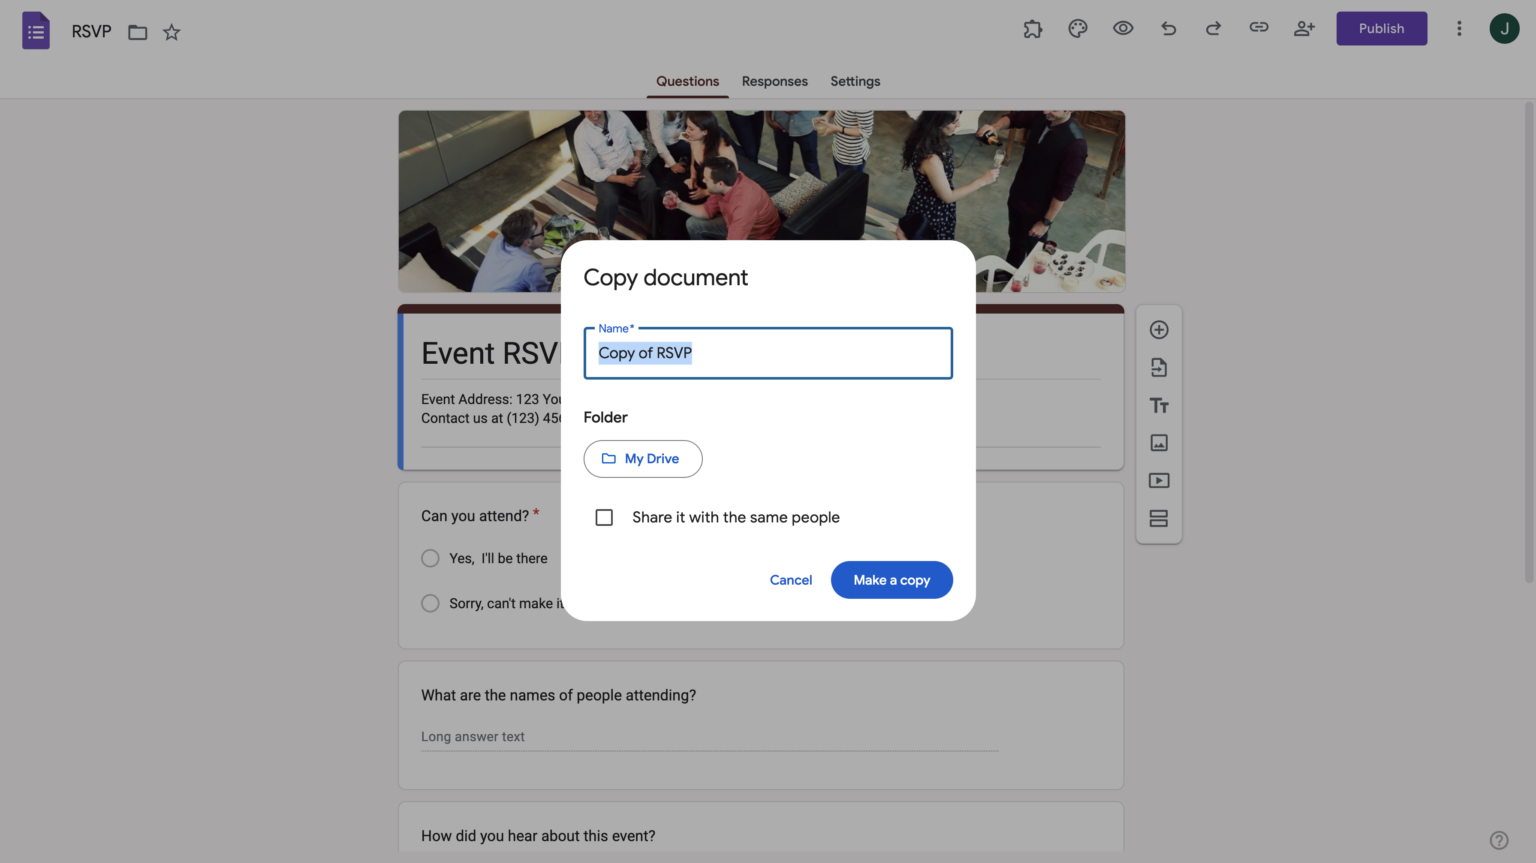Click the add image icon in sidebar

(x=1159, y=442)
